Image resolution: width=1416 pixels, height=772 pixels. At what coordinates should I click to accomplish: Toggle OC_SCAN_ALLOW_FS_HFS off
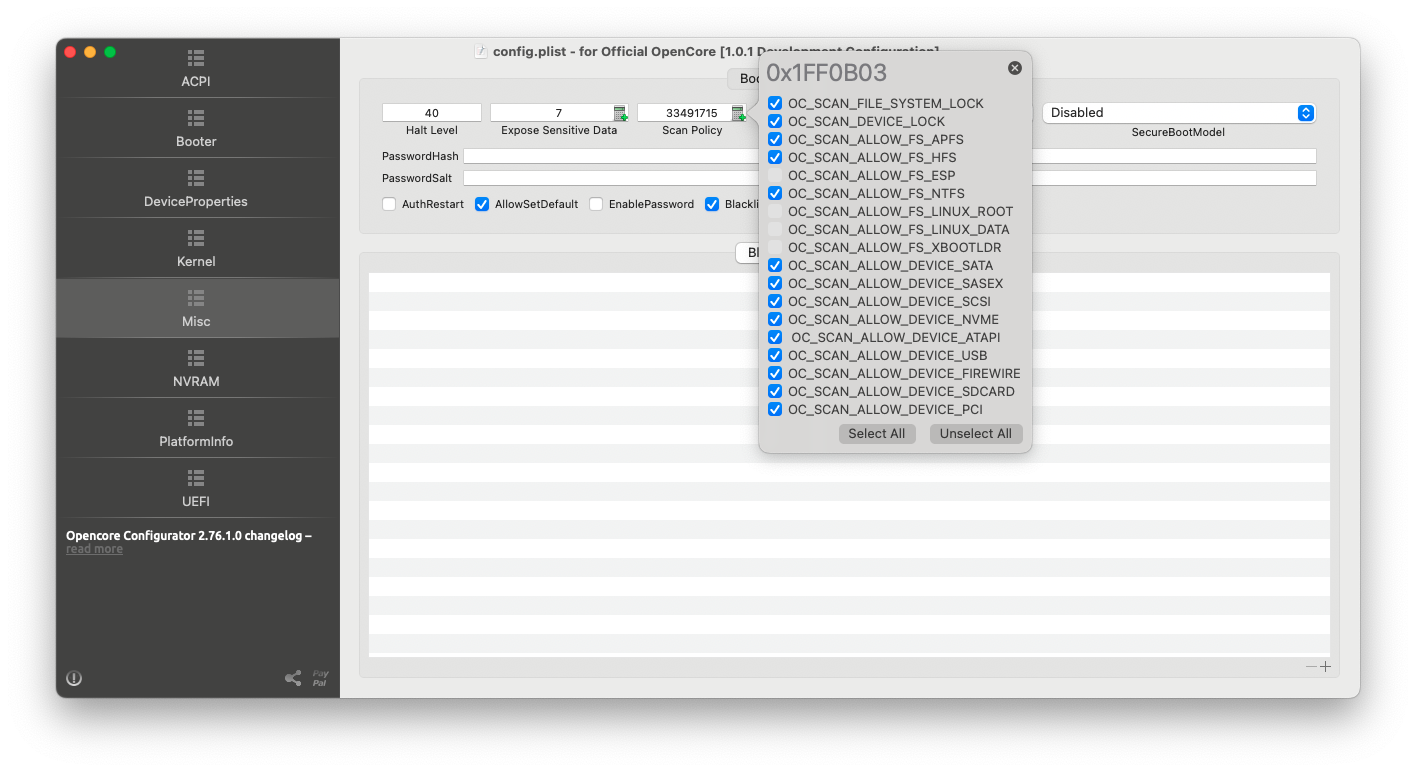click(x=775, y=157)
